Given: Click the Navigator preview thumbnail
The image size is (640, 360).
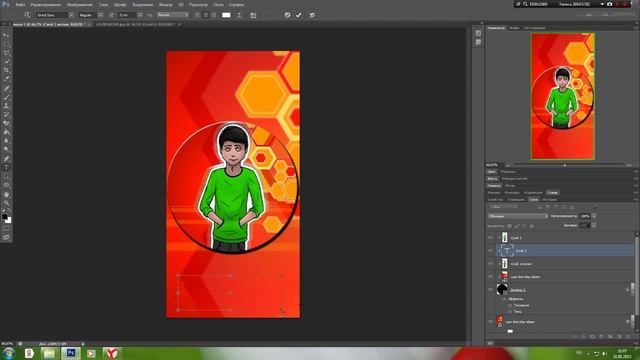Looking at the screenshot, I should [562, 96].
